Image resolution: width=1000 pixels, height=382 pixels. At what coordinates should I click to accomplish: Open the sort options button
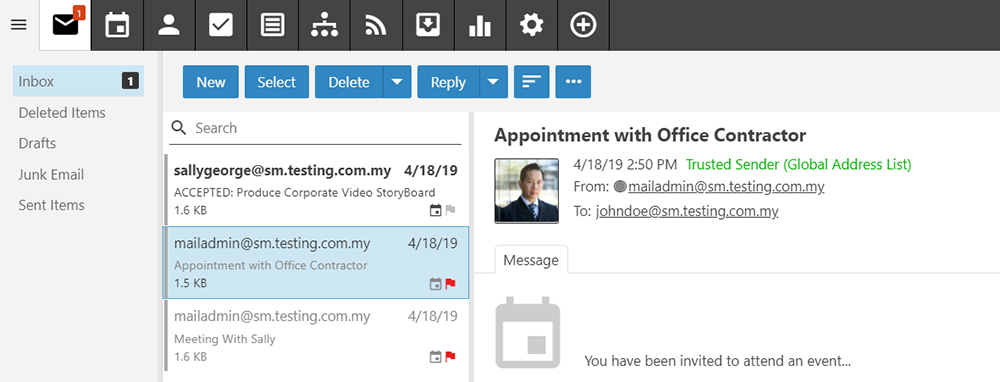pos(532,82)
